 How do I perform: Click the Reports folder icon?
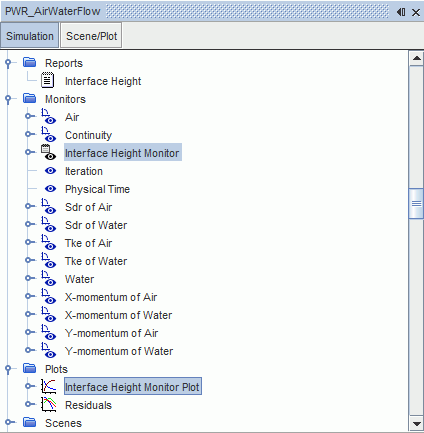30,62
